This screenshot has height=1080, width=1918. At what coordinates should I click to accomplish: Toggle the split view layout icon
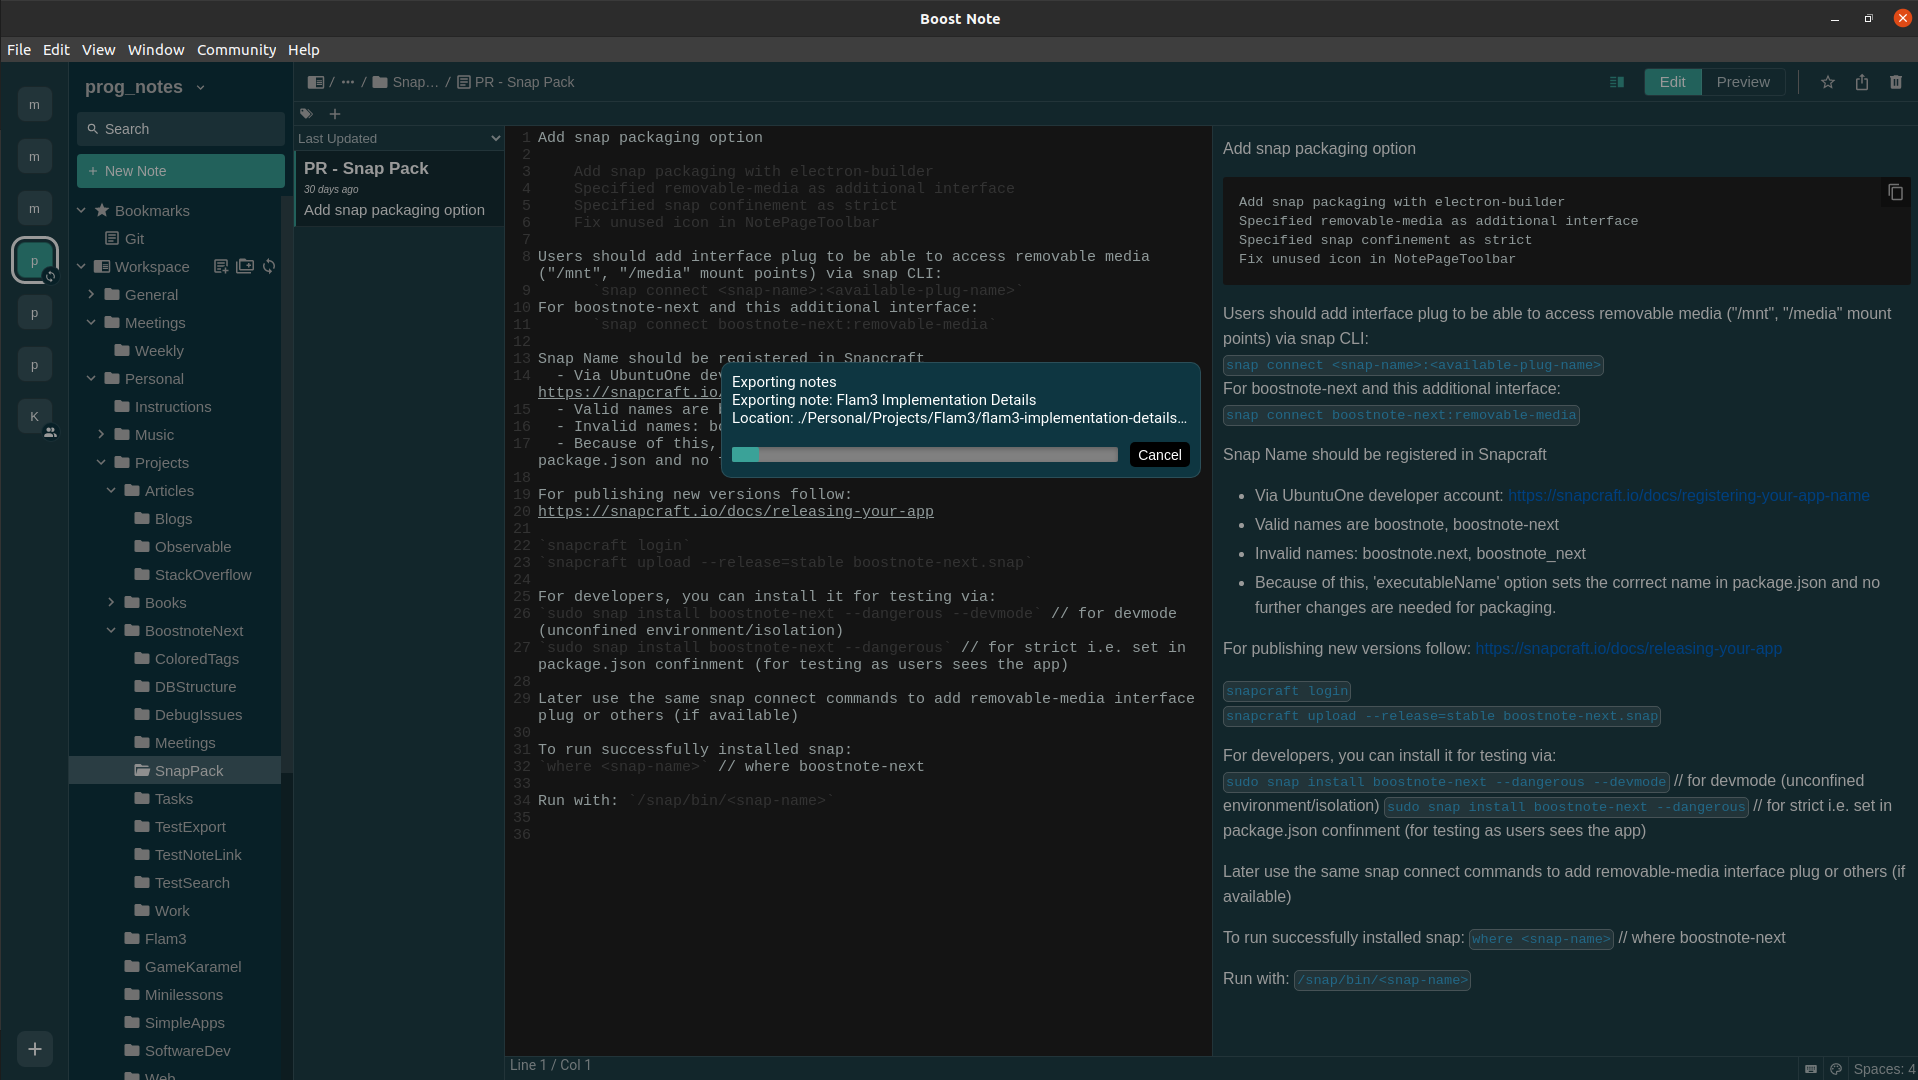click(1617, 82)
